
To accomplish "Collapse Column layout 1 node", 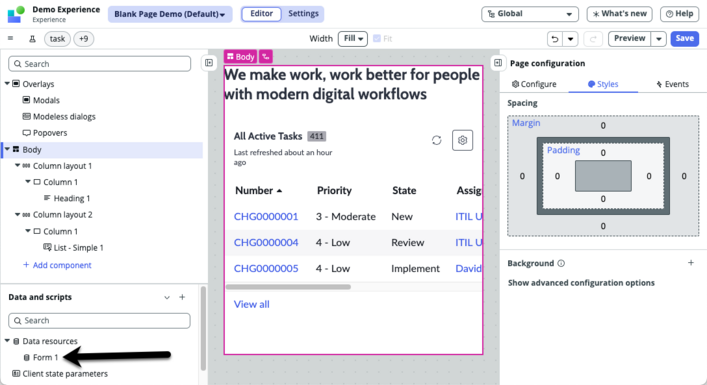I will tap(18, 165).
